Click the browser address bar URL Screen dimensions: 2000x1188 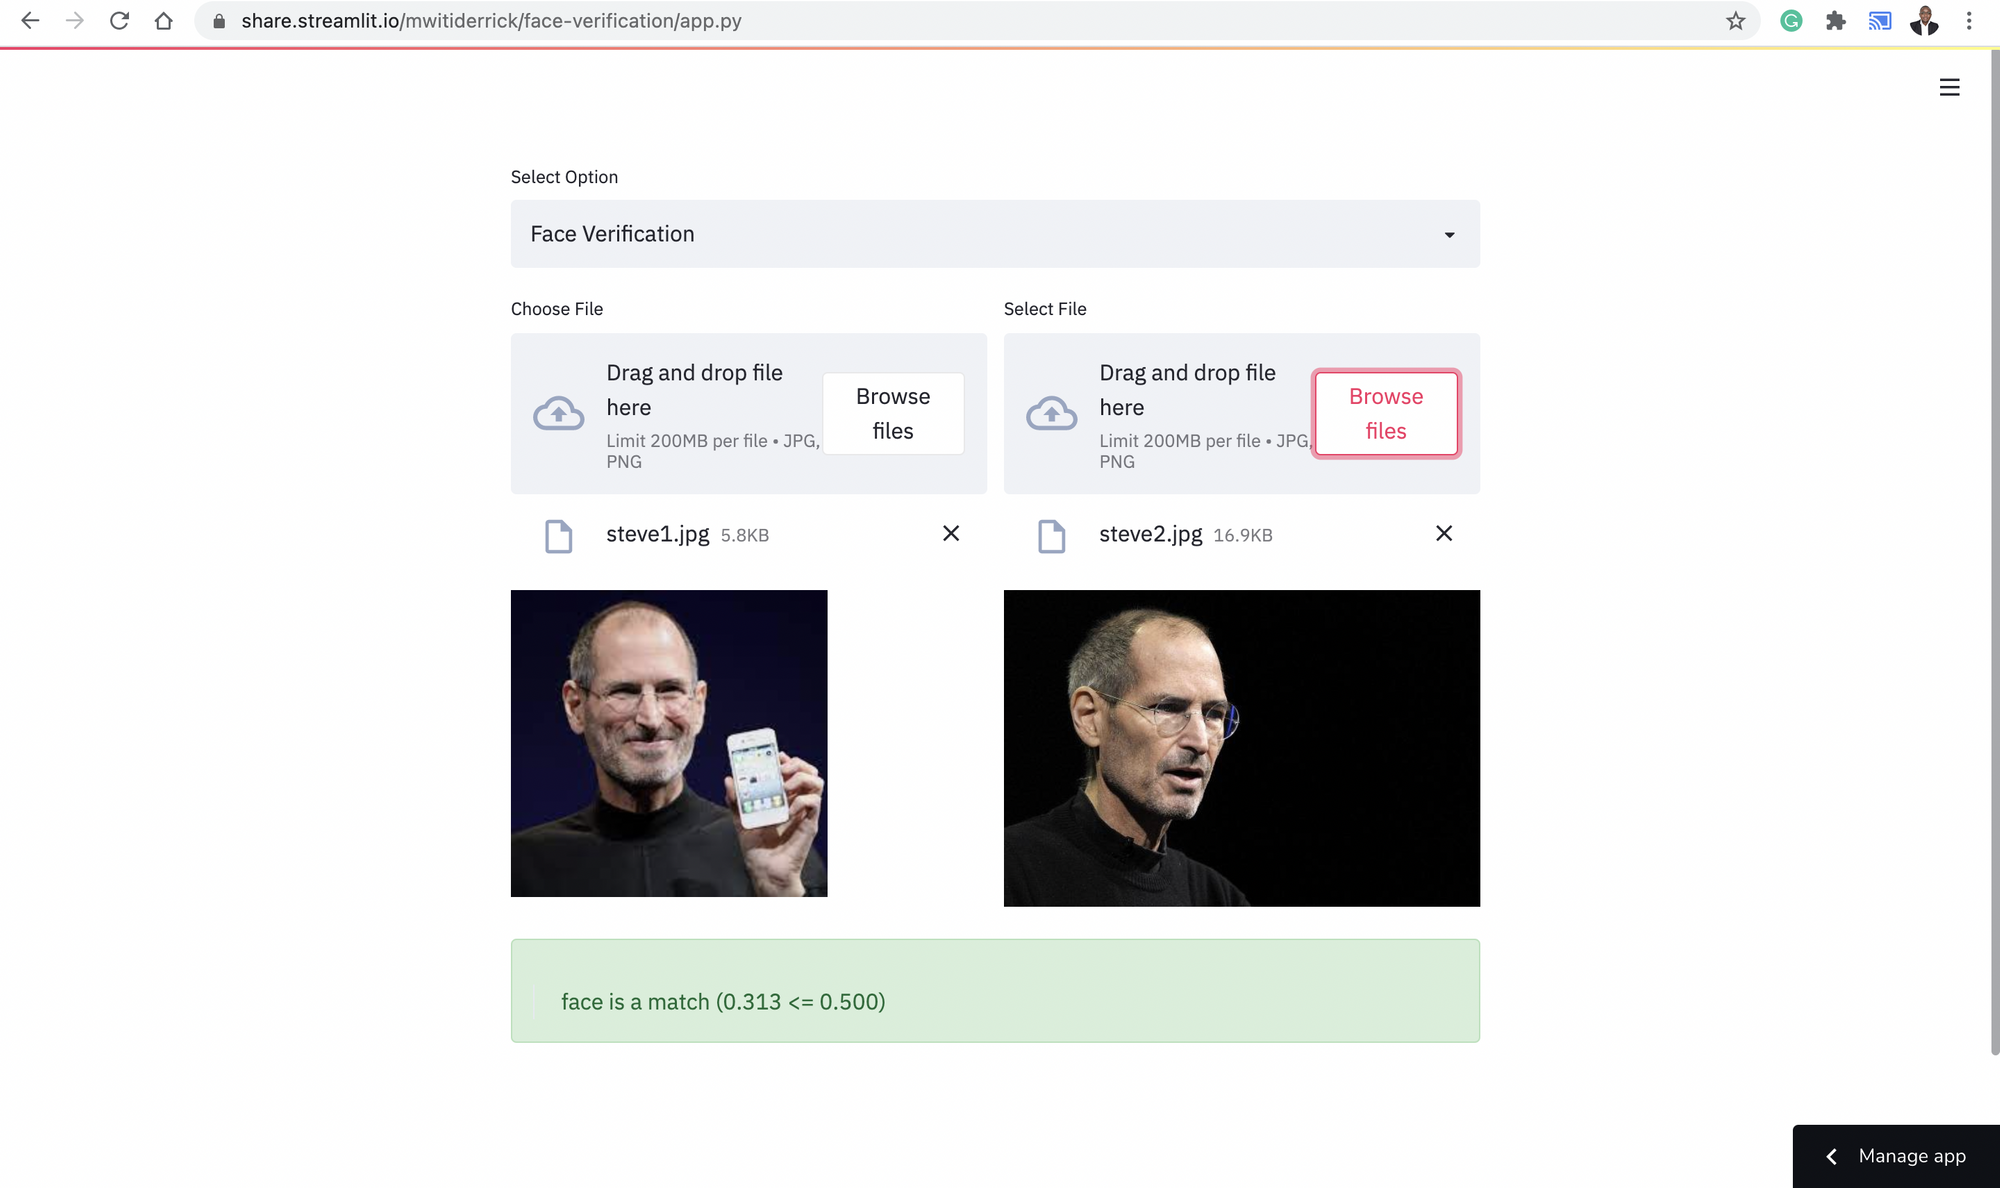[491, 21]
